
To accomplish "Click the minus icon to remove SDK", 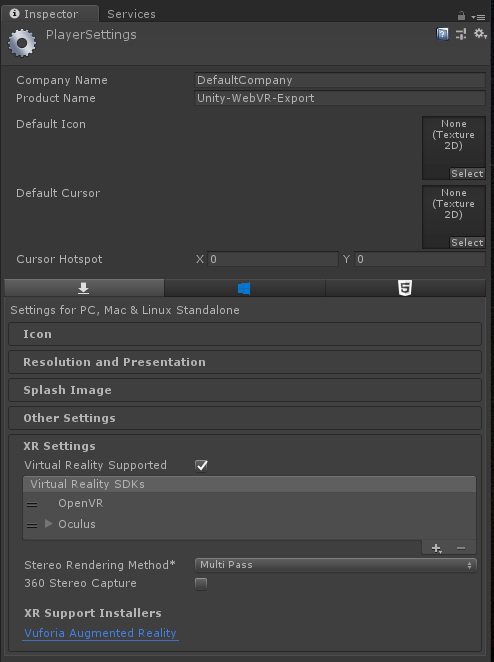I will pyautogui.click(x=461, y=548).
